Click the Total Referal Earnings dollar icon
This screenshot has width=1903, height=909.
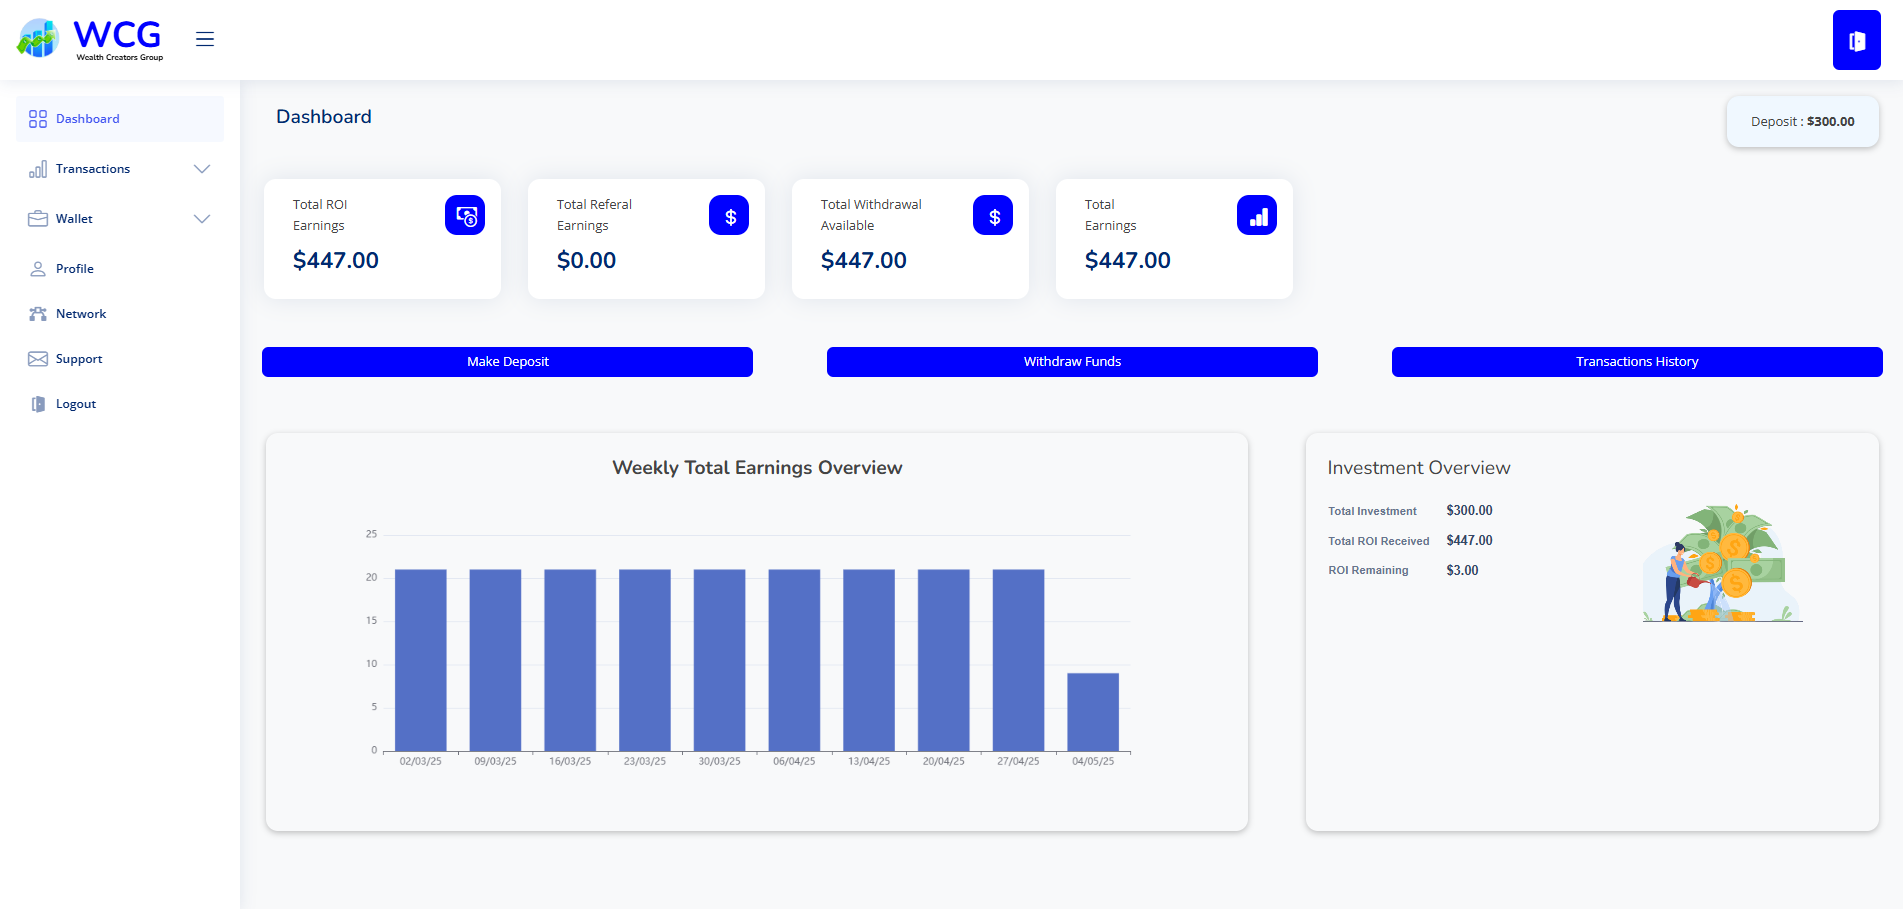click(729, 215)
